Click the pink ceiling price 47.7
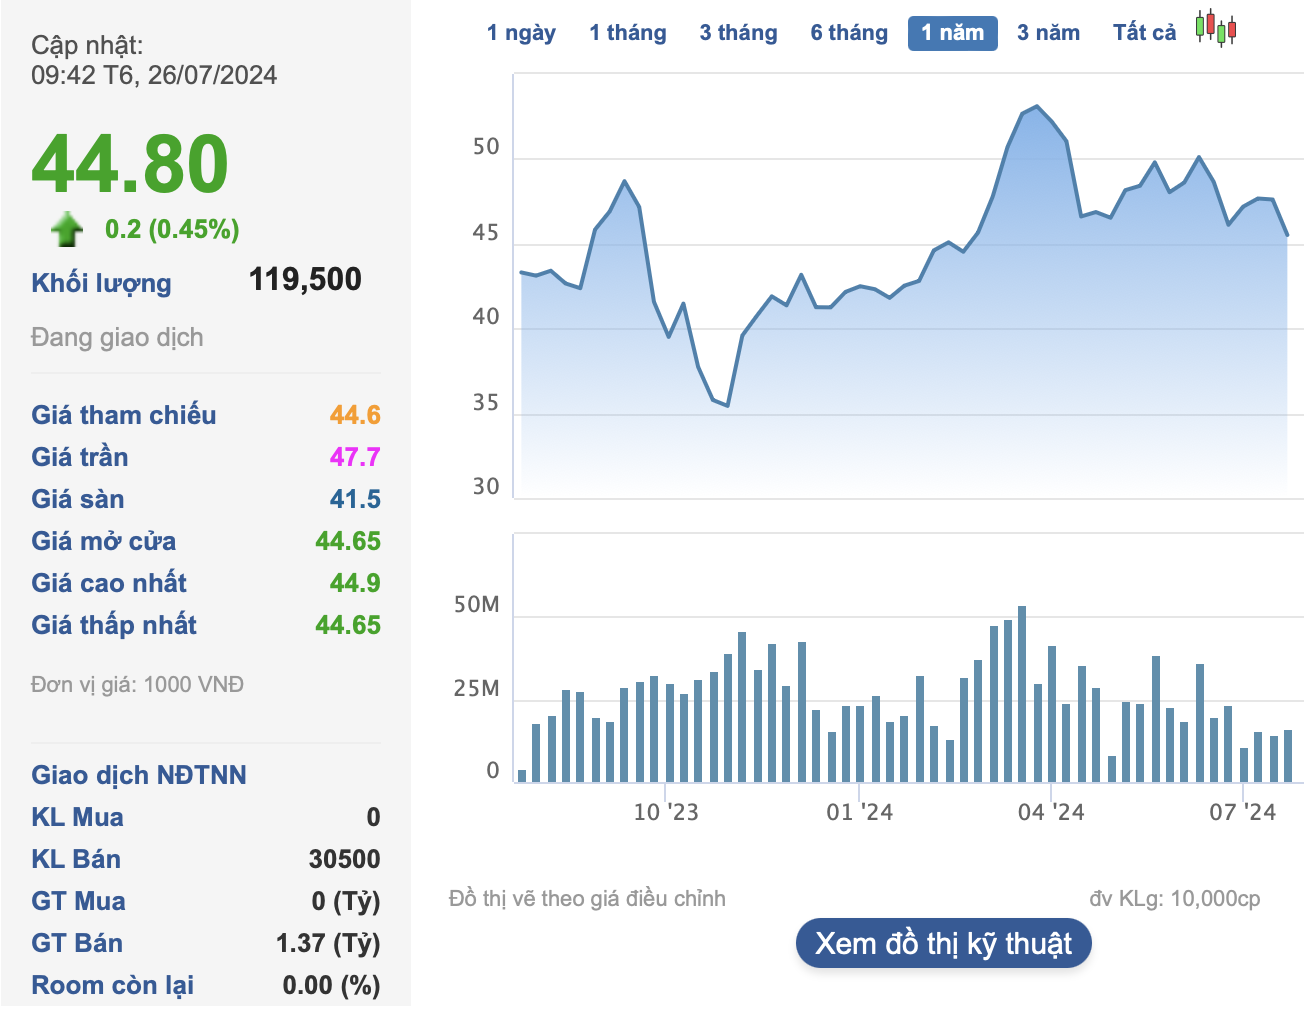 tap(357, 457)
